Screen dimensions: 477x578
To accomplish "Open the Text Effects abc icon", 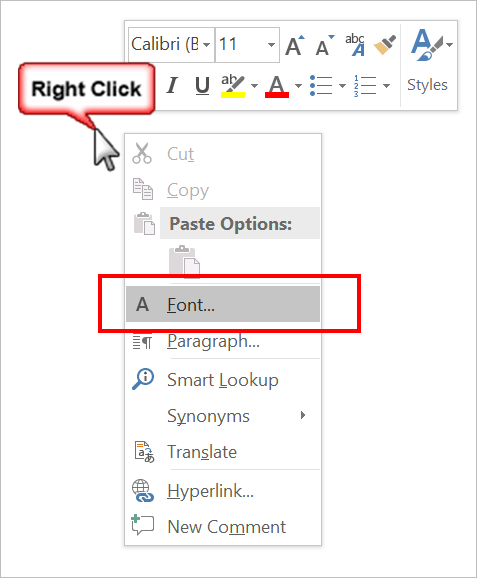I will coord(355,45).
